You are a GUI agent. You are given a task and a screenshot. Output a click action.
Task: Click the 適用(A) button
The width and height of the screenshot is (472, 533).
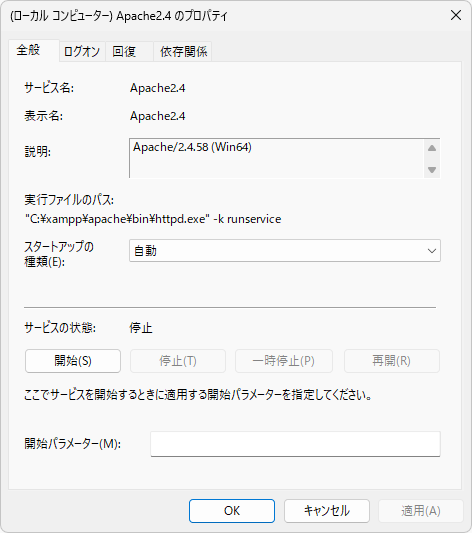[x=421, y=511]
